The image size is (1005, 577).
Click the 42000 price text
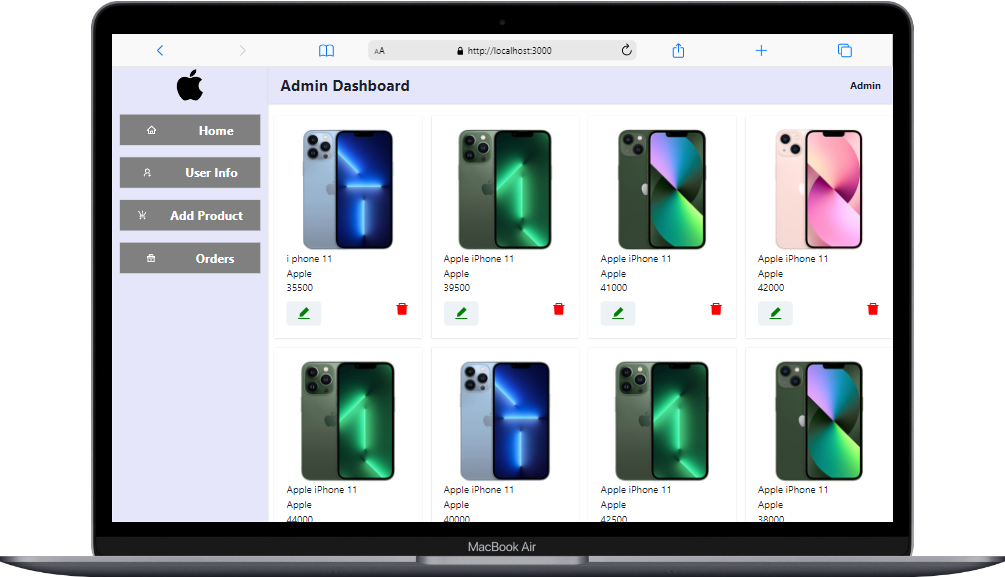coord(771,287)
